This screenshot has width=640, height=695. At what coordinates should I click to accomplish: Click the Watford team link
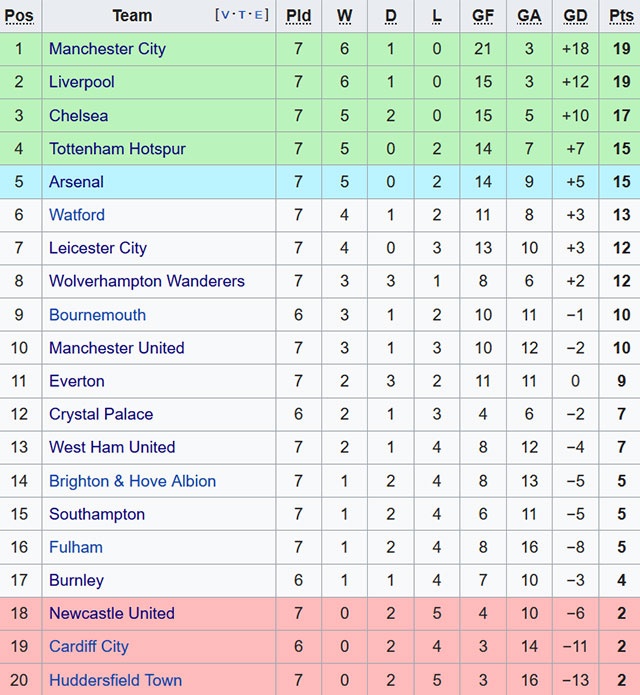tap(76, 215)
